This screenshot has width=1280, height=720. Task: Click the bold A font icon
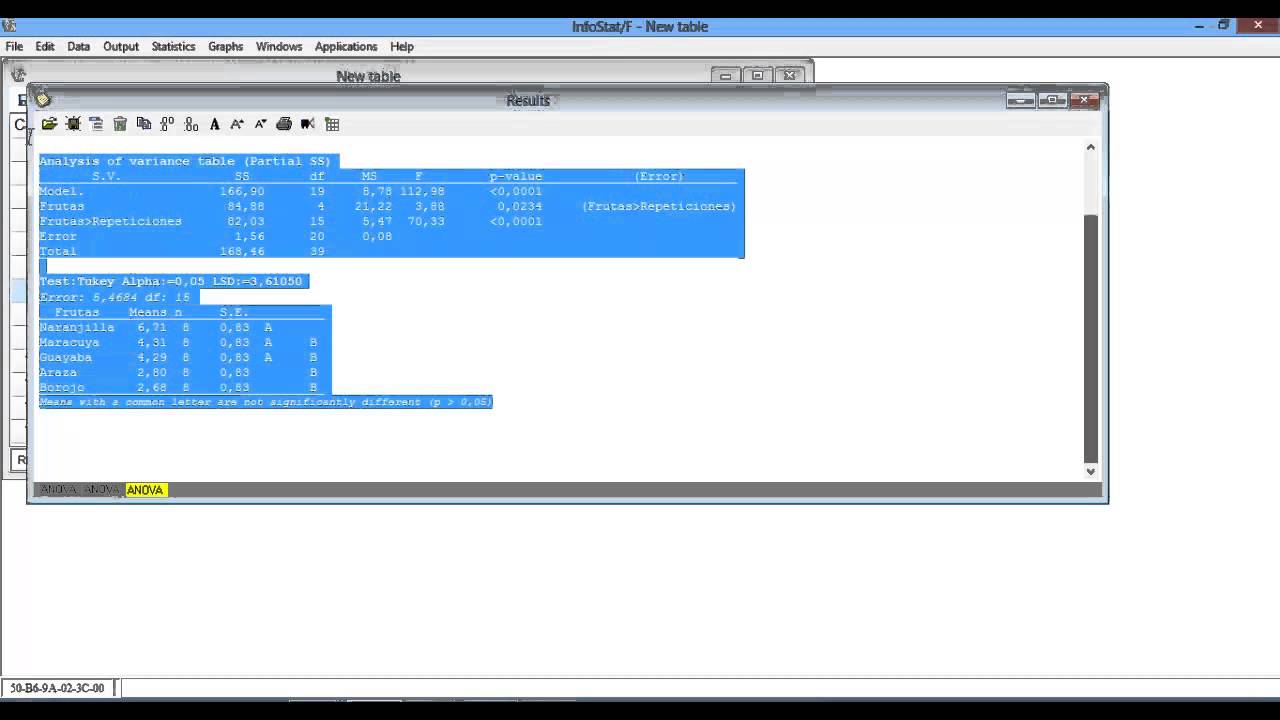[x=214, y=124]
